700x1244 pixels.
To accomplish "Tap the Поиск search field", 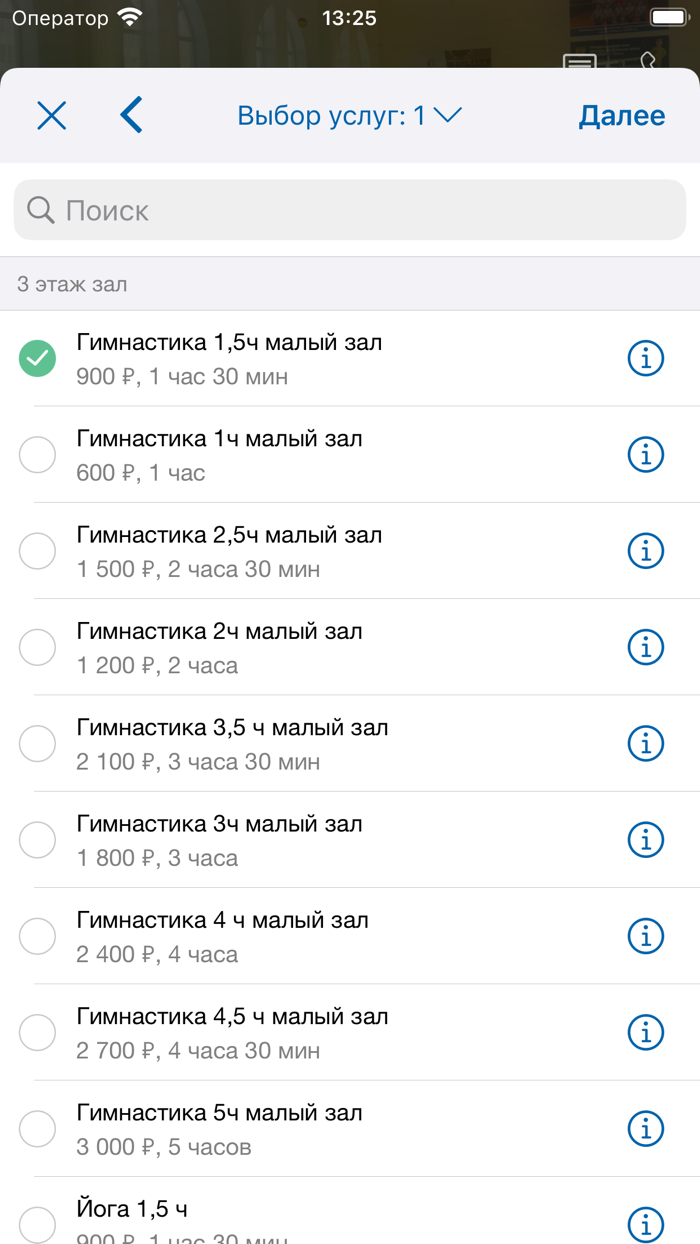I will [350, 210].
